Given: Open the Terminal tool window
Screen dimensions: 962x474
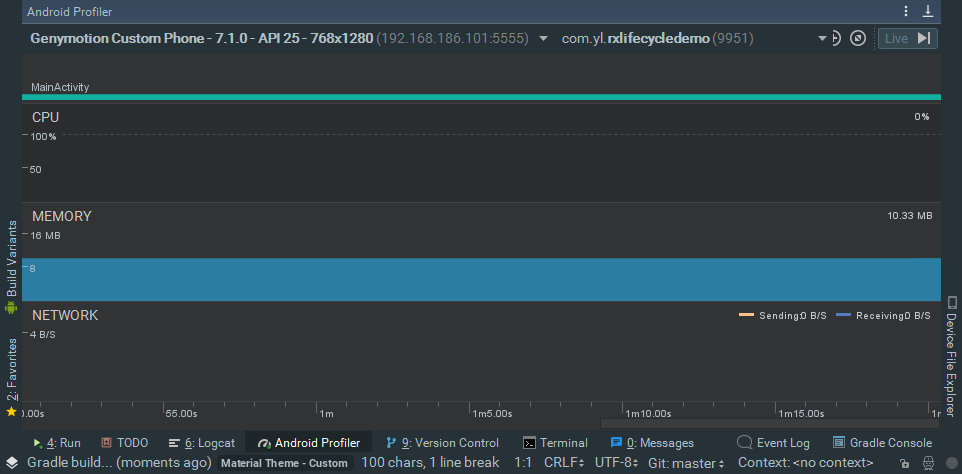Looking at the screenshot, I should click(555, 443).
